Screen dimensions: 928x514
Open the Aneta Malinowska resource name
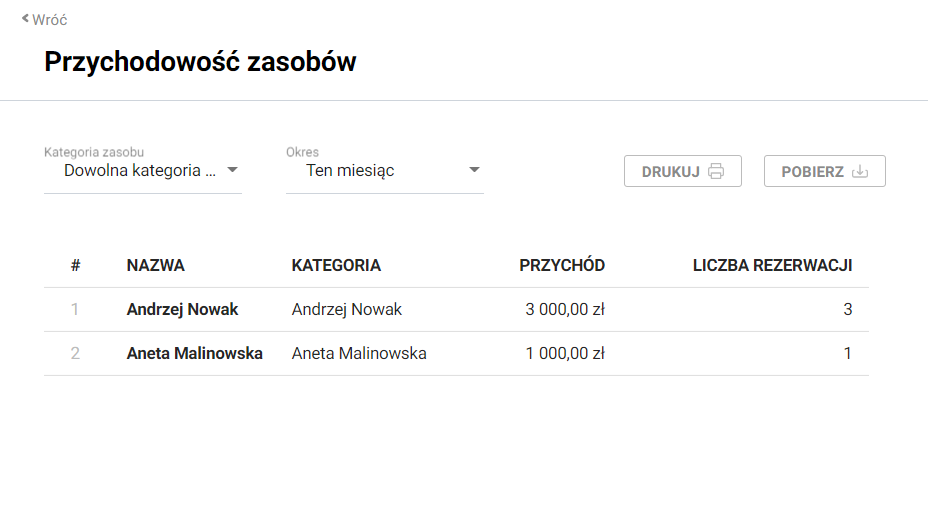click(194, 353)
